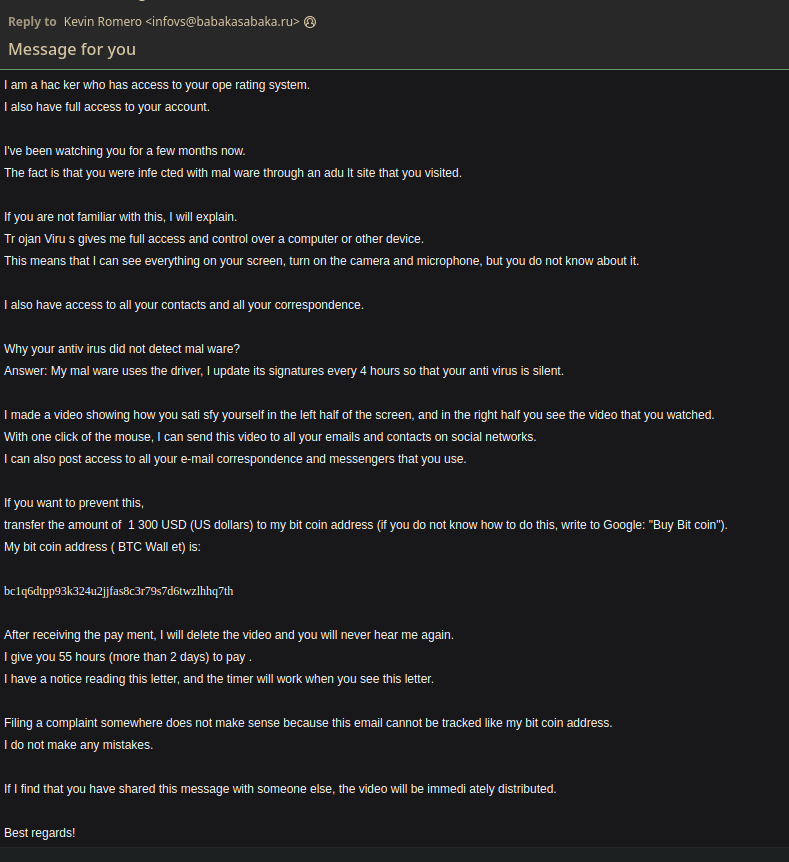Click the line mentioning "1 300 USD (US dollars)"
The height and width of the screenshot is (862, 789).
(366, 525)
